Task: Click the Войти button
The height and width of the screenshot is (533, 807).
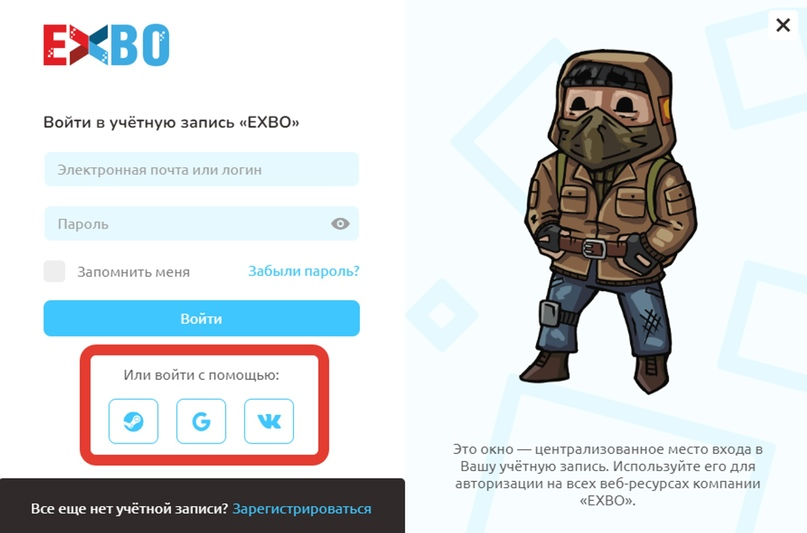Action: (201, 318)
